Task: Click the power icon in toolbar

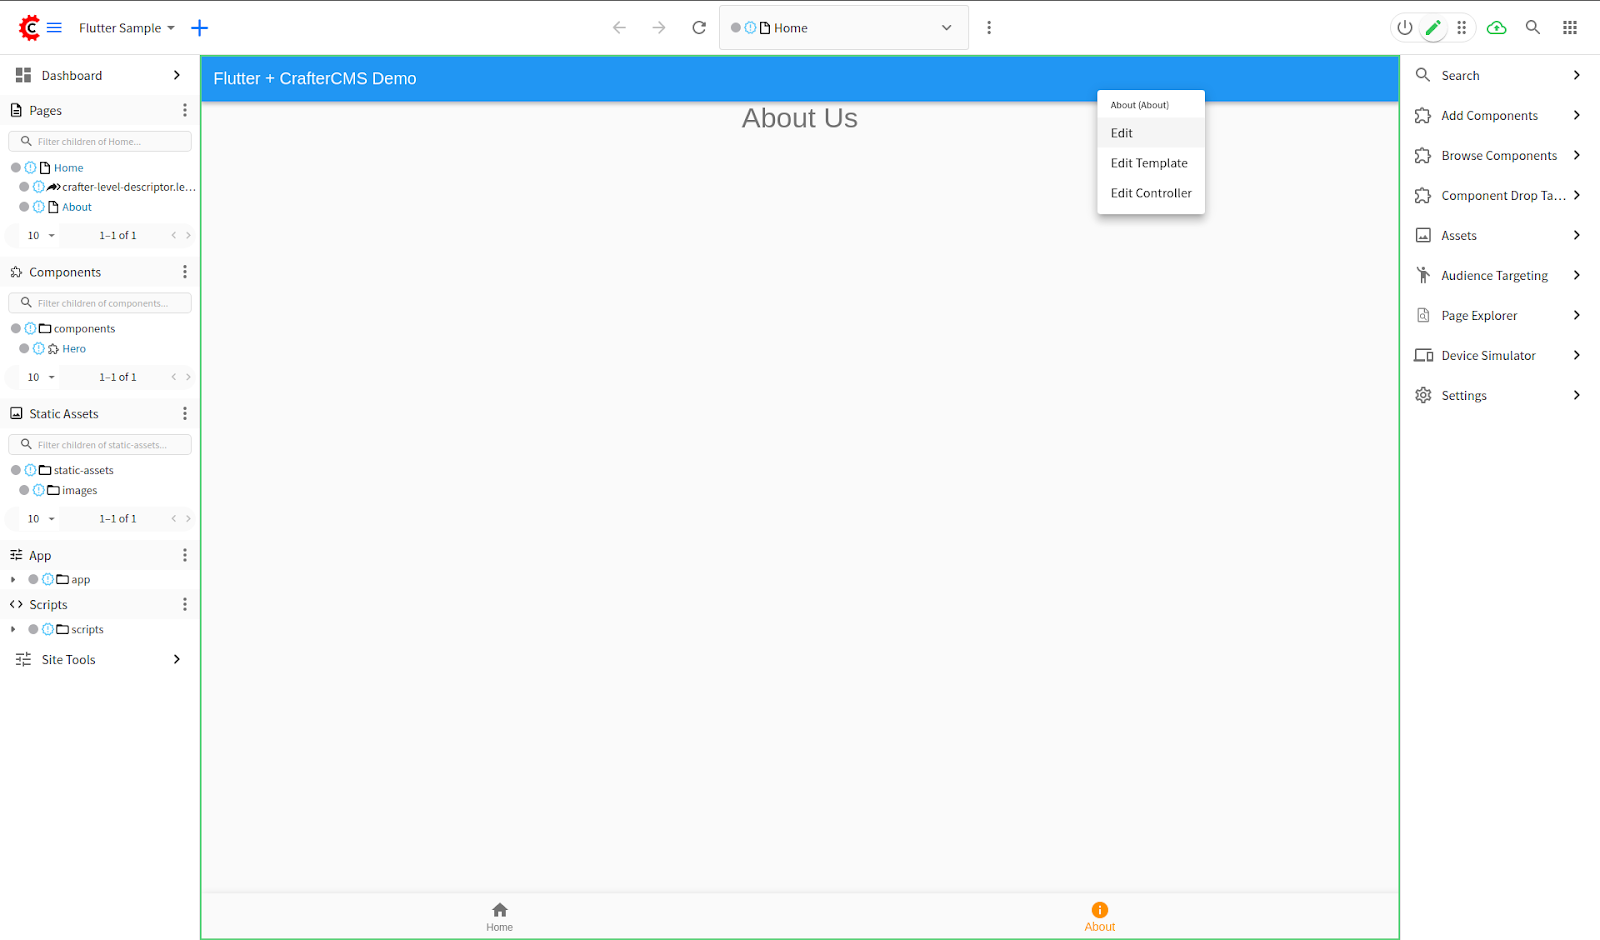Action: click(x=1405, y=28)
